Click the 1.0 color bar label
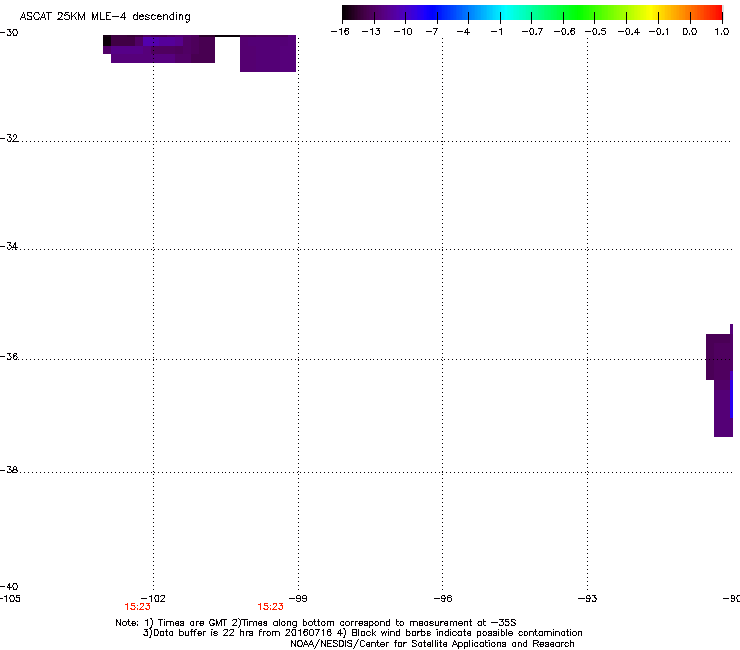 click(722, 32)
